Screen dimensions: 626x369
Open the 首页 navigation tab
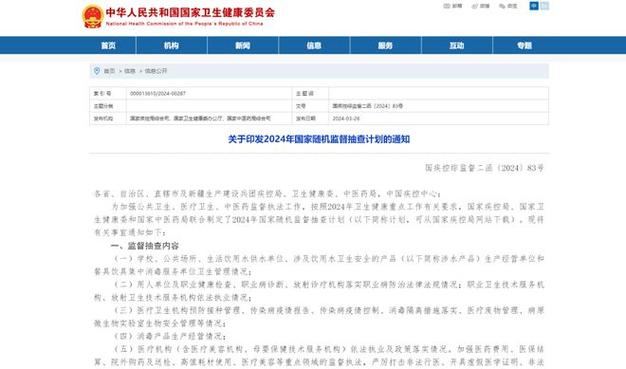click(108, 46)
